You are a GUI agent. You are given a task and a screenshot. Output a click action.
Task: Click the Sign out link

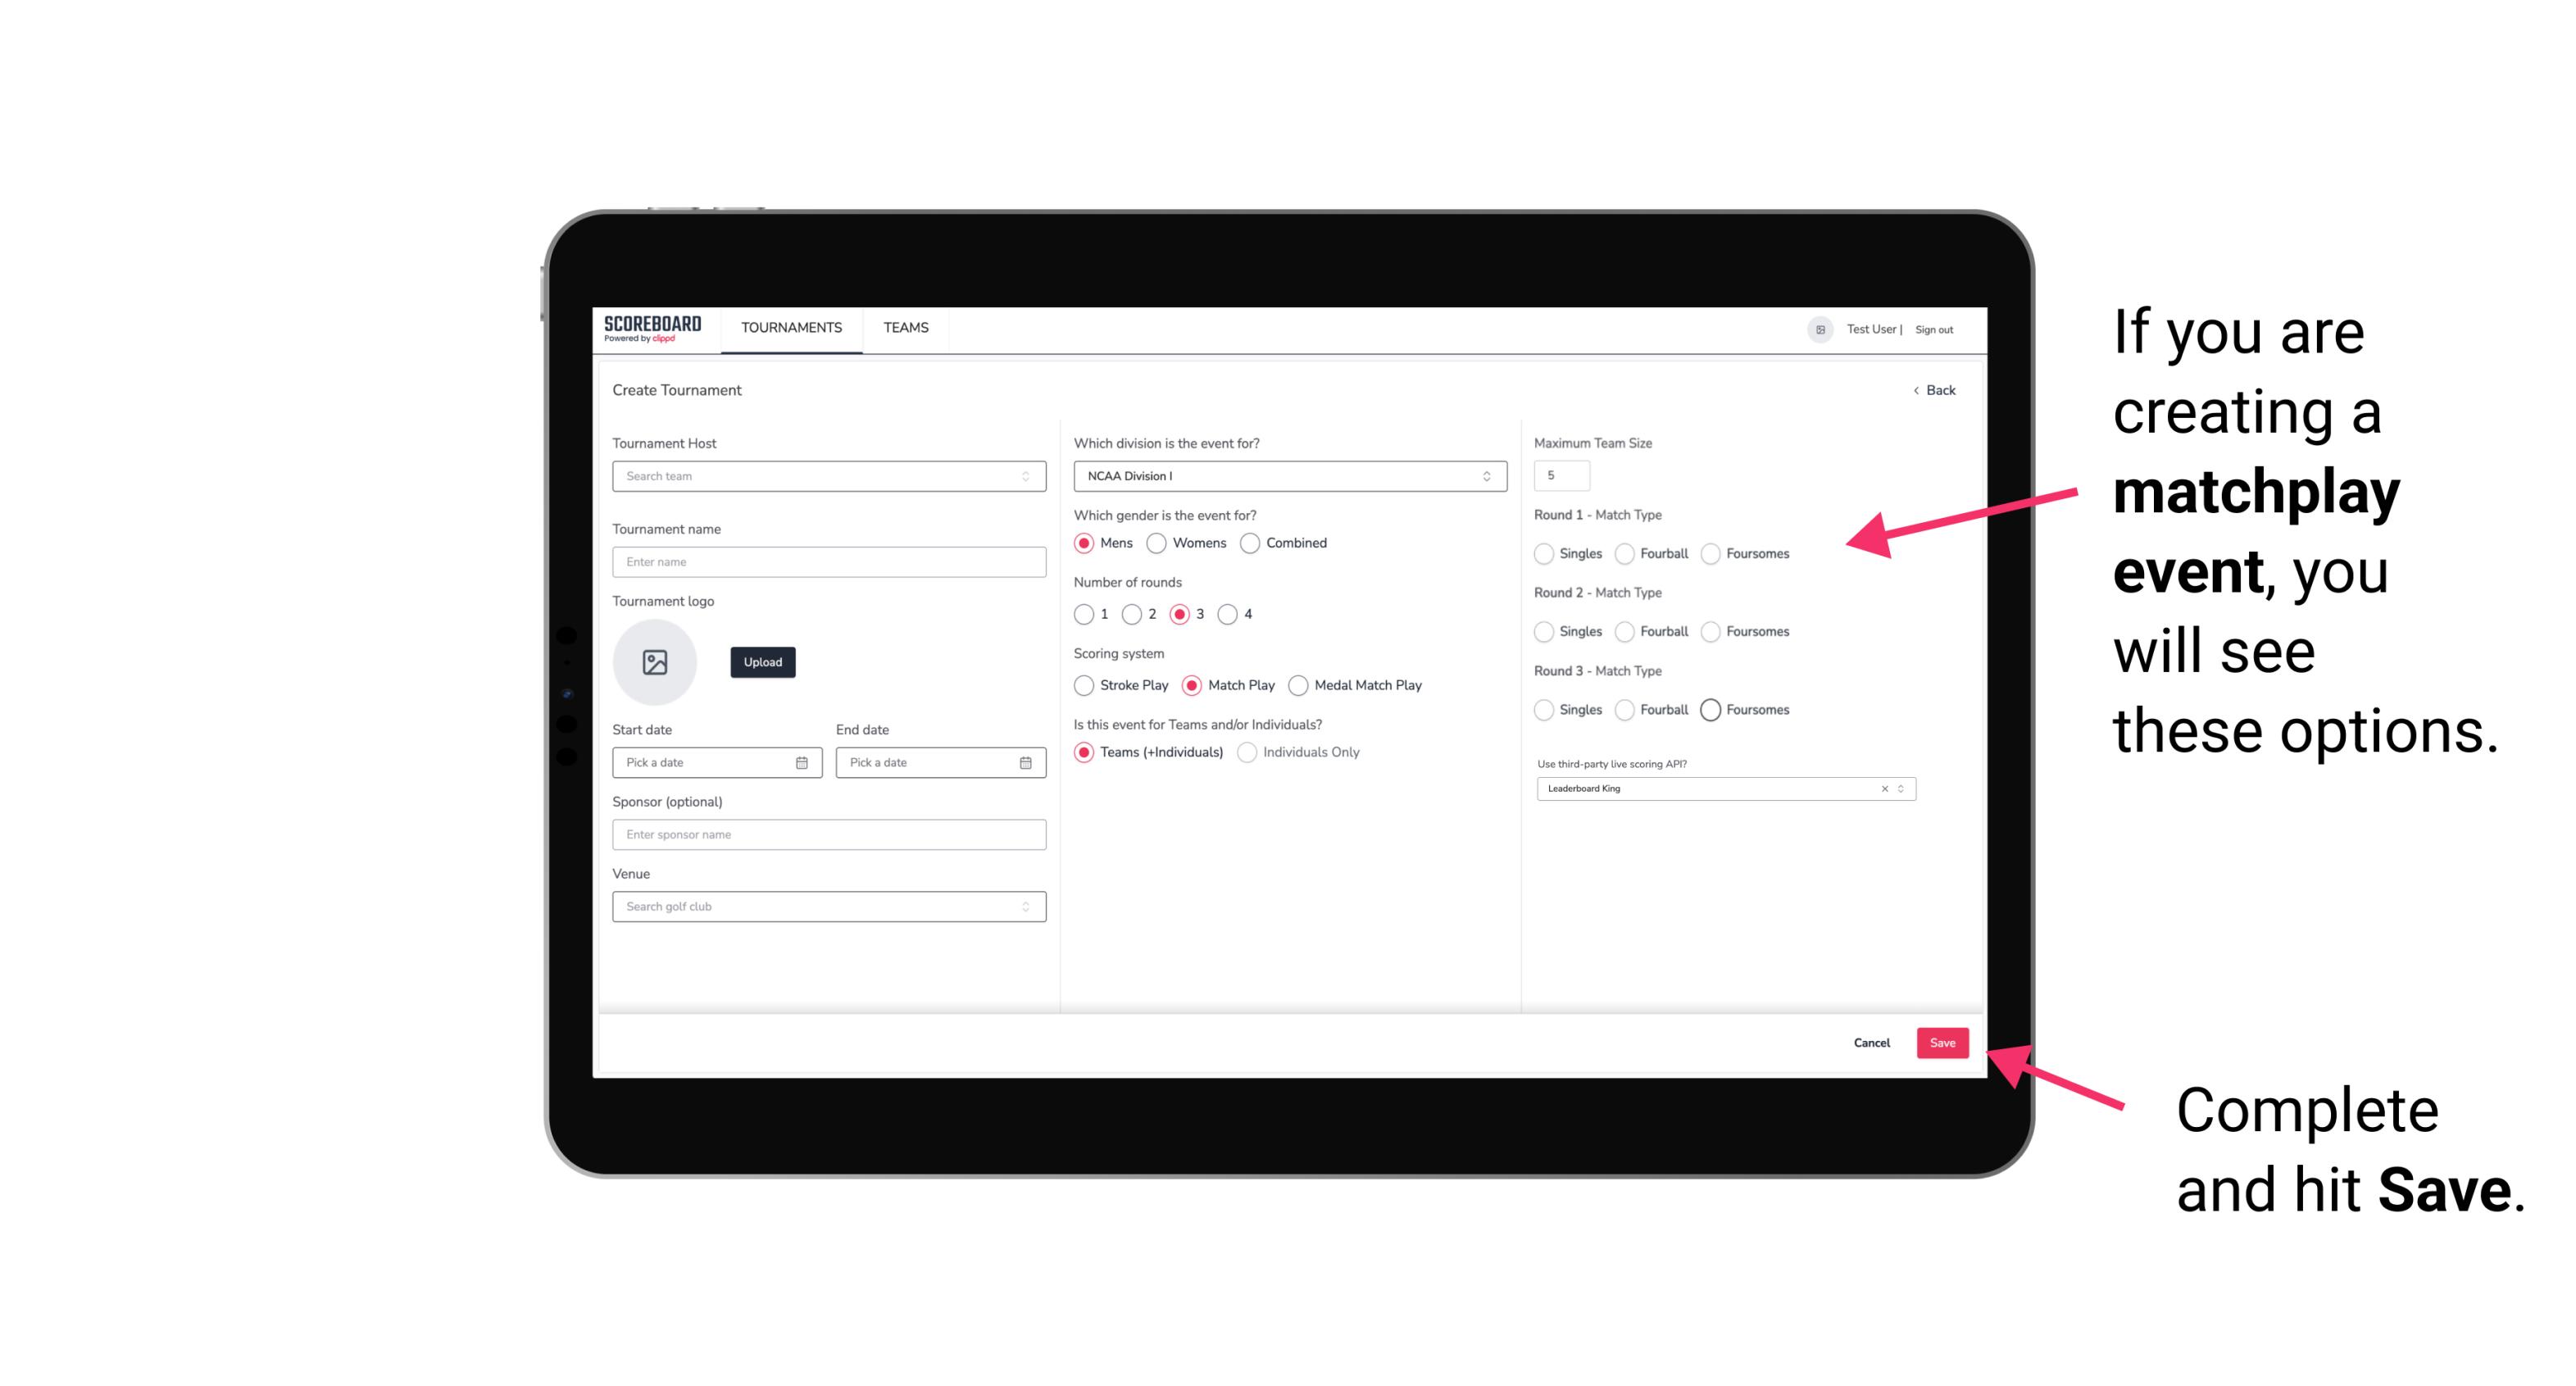[1931, 328]
